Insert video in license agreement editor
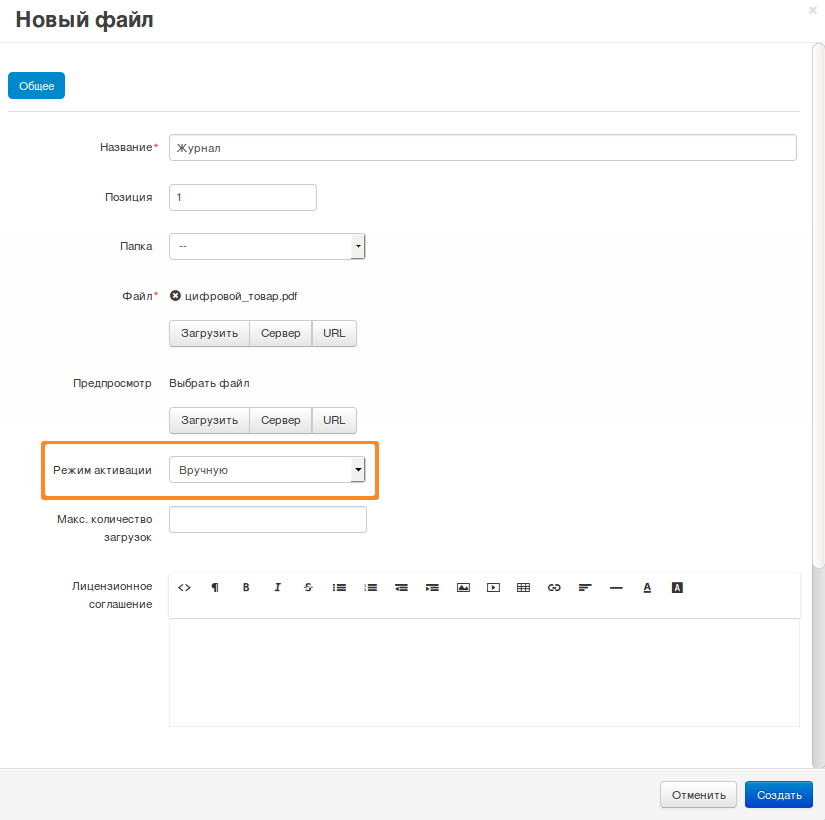Screen dimensions: 825x820 pos(493,588)
